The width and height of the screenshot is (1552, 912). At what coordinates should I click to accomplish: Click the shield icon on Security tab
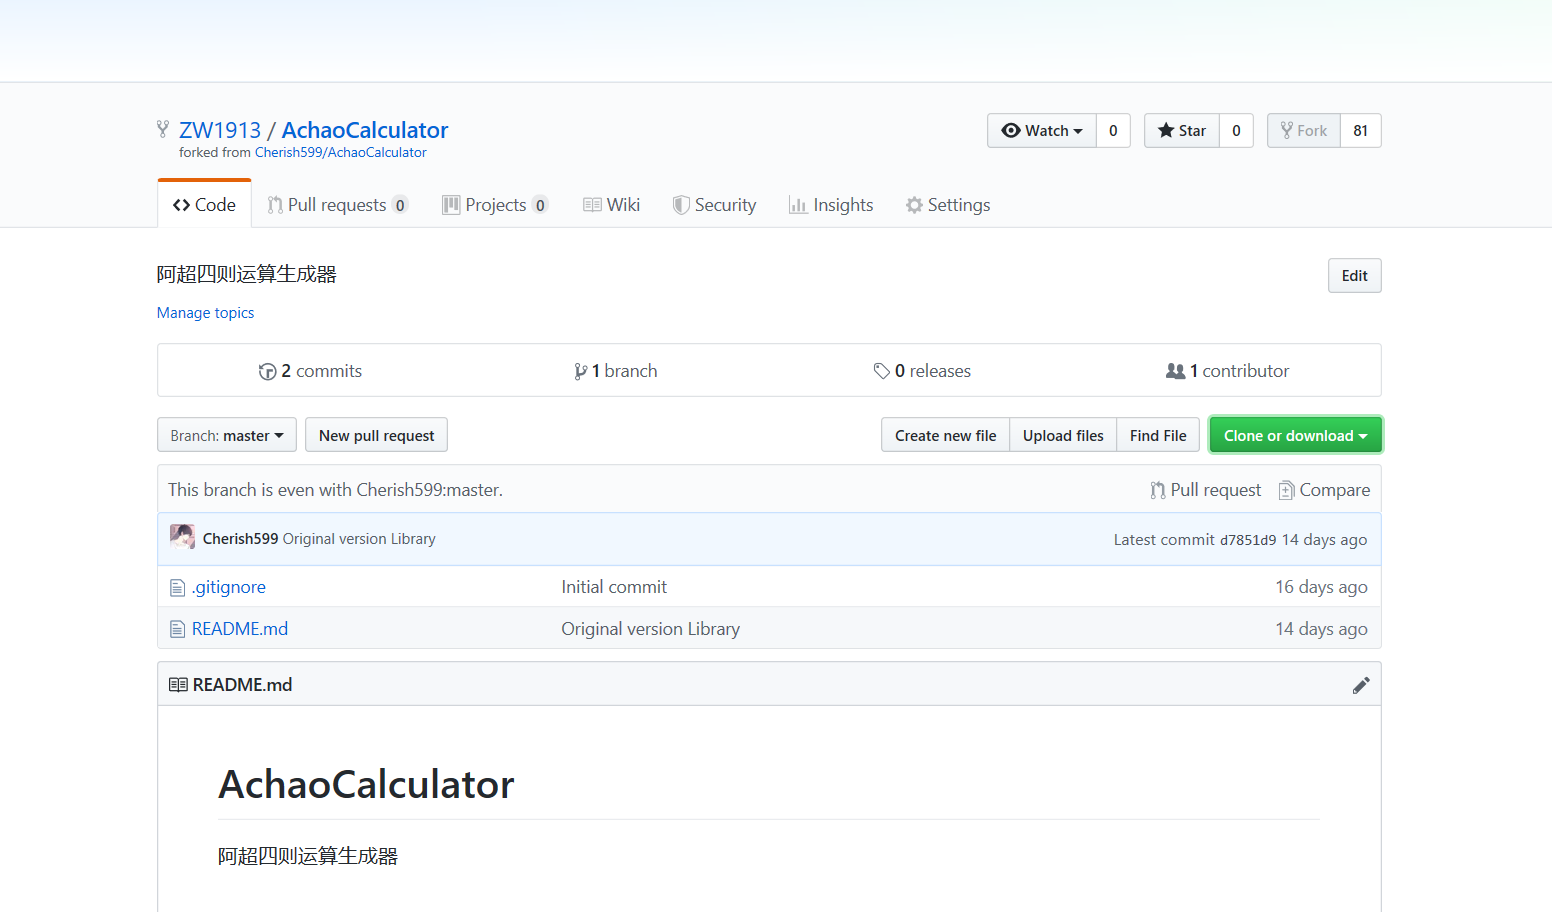(681, 205)
